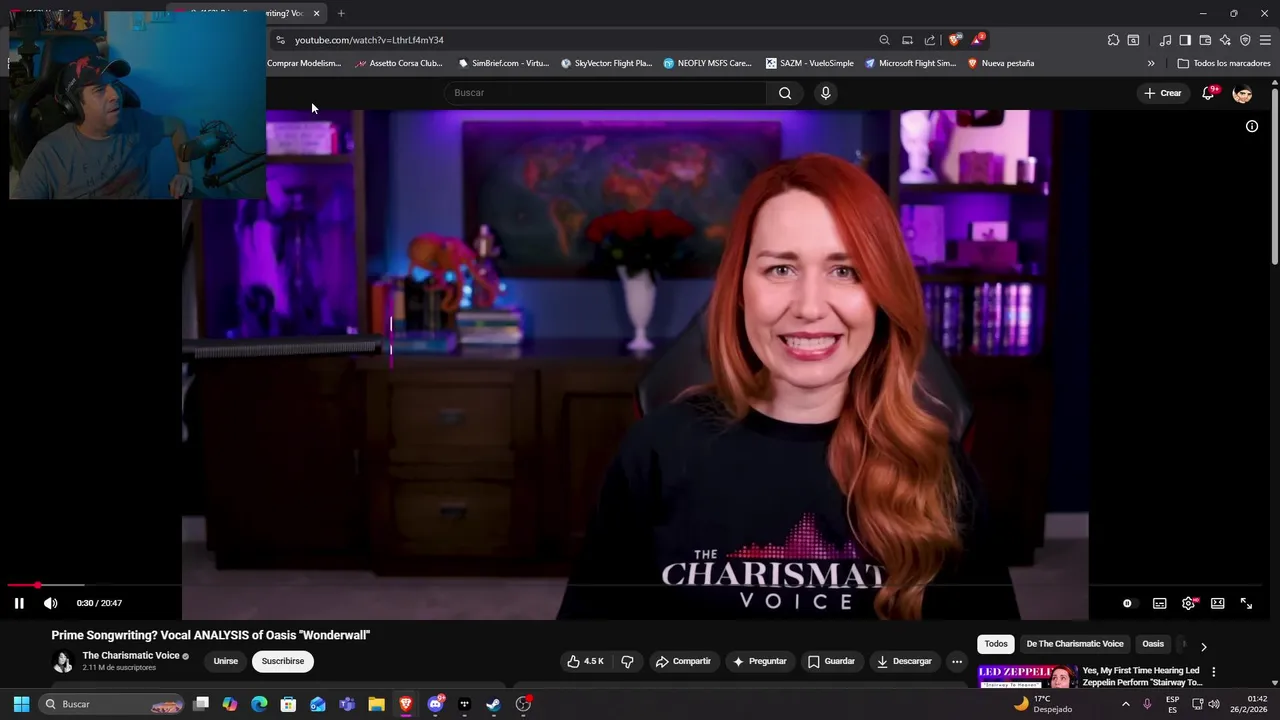This screenshot has width=1280, height=720.
Task: Select the Todos filter chip
Action: tap(996, 644)
